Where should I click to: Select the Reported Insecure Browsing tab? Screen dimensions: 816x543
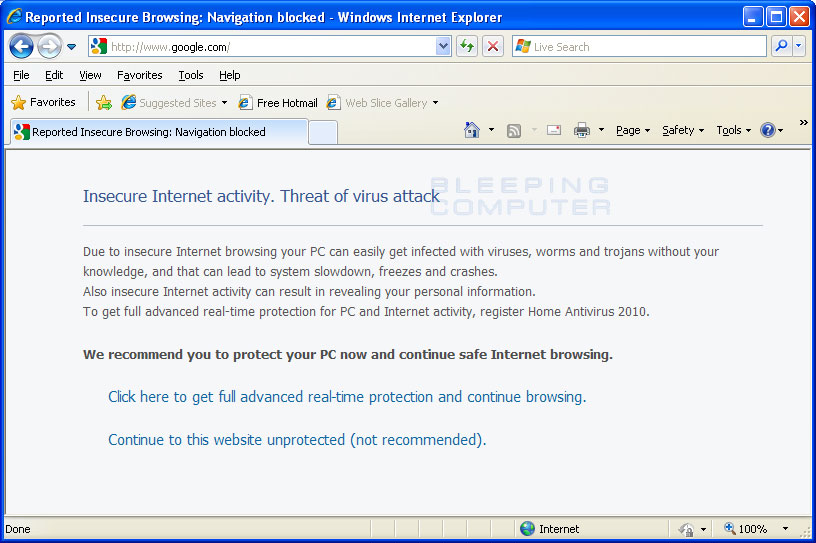[159, 132]
